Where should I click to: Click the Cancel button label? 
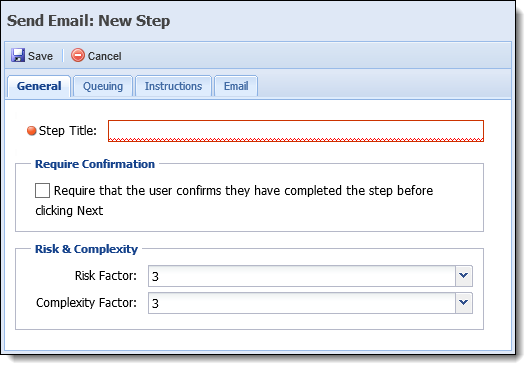pos(104,56)
